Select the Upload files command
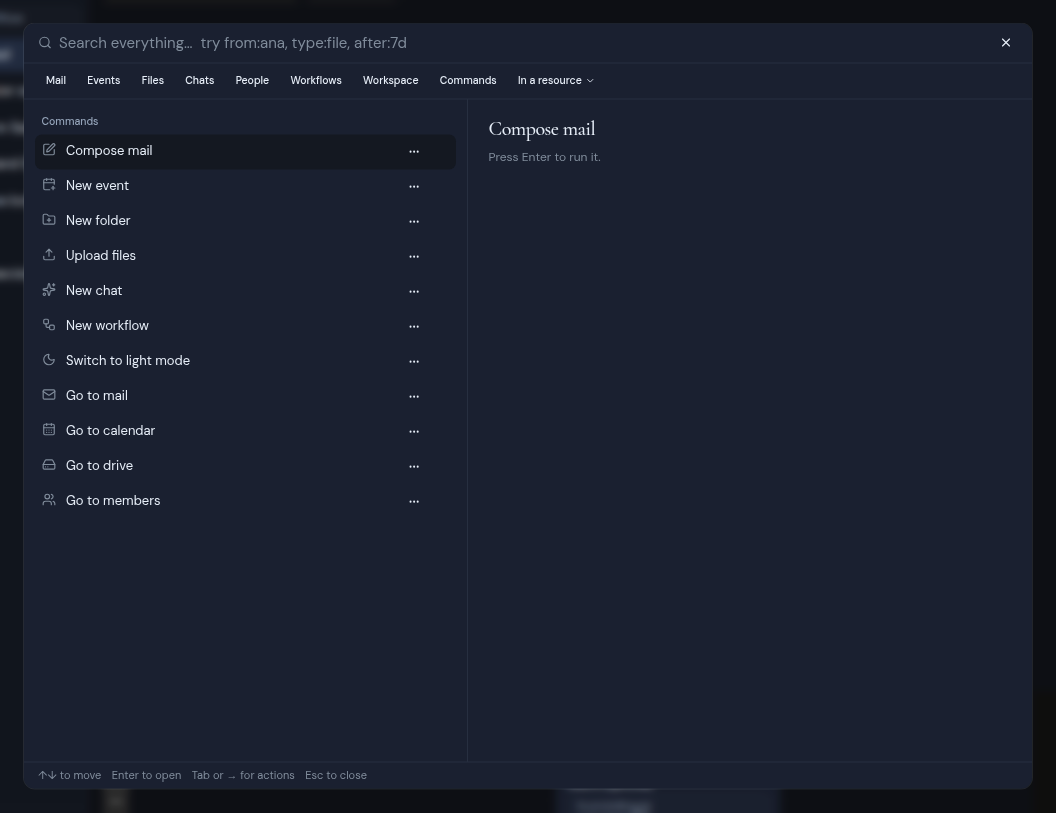Screen dimensions: 1056x813 (245, 256)
